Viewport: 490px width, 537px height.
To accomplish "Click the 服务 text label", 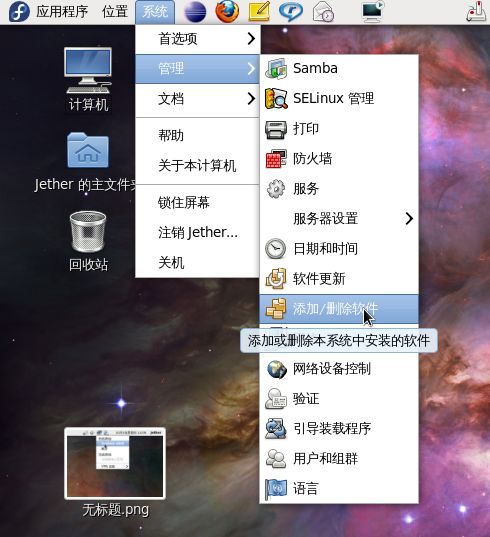I will 306,189.
